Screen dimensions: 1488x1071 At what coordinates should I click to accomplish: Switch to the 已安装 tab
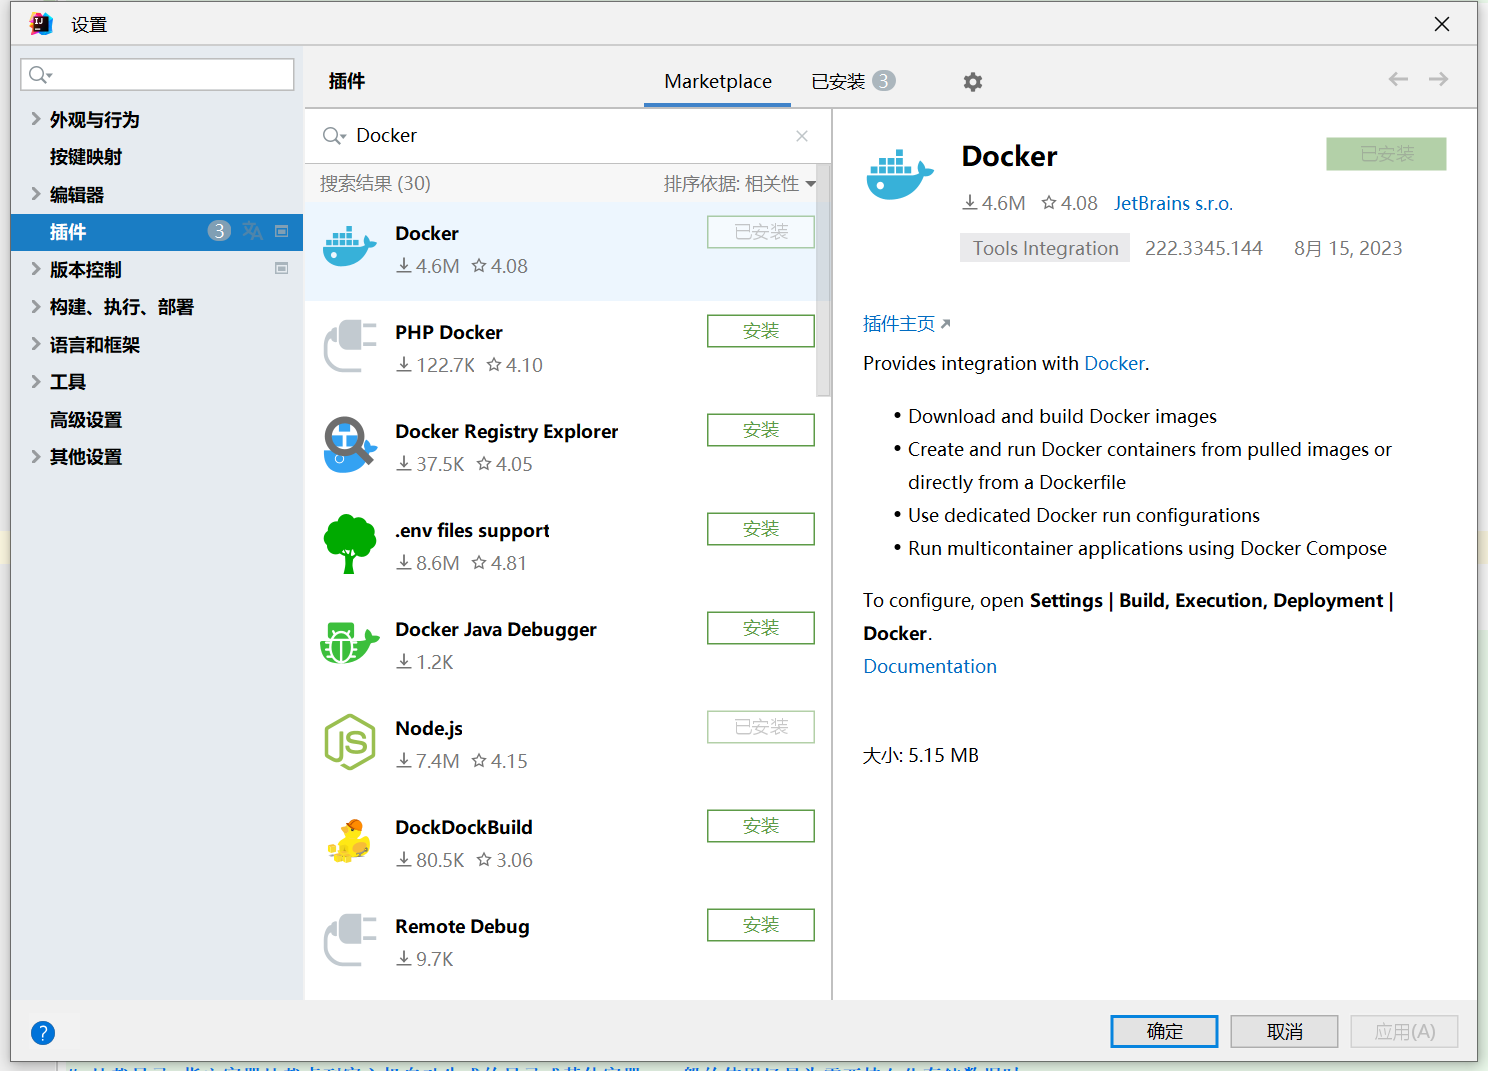click(x=838, y=82)
